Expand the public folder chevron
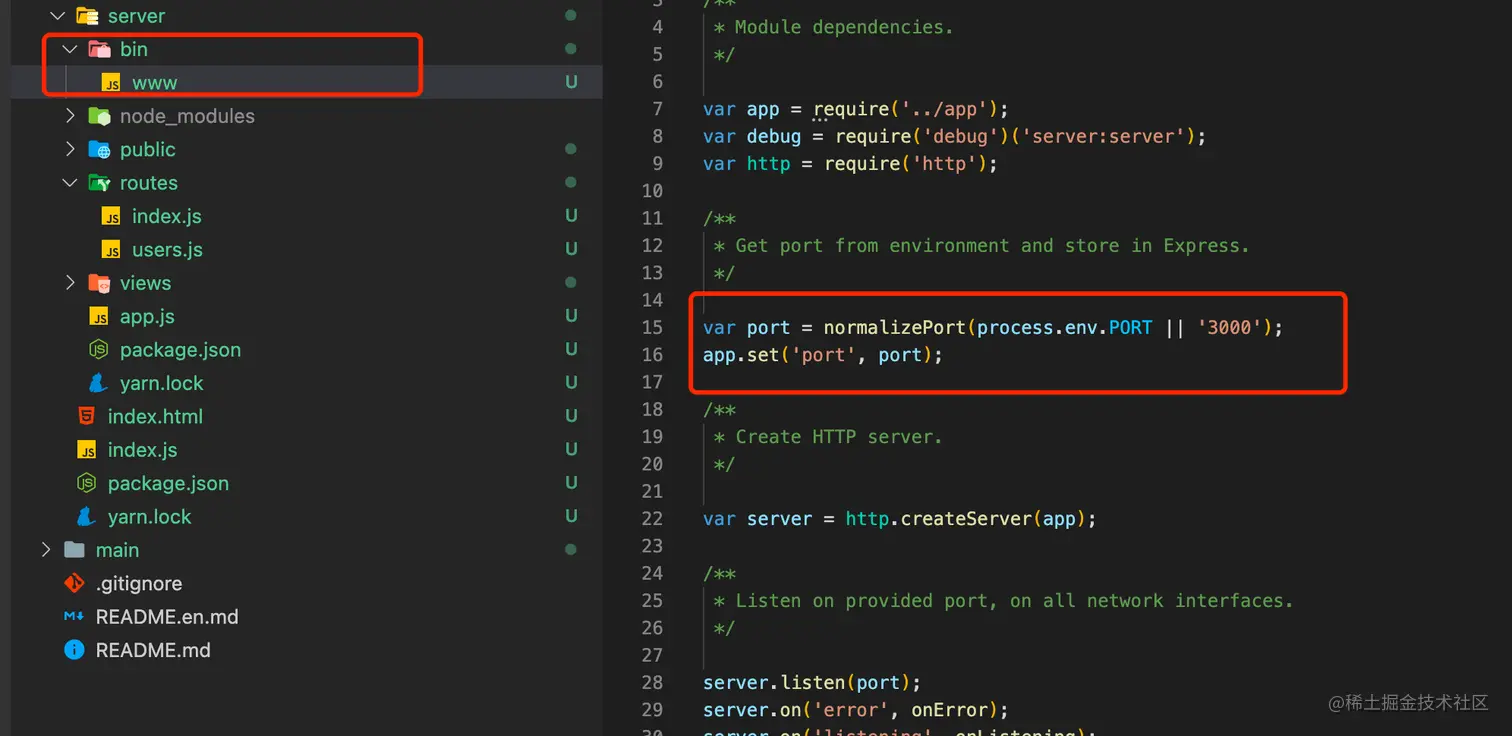 pos(69,149)
